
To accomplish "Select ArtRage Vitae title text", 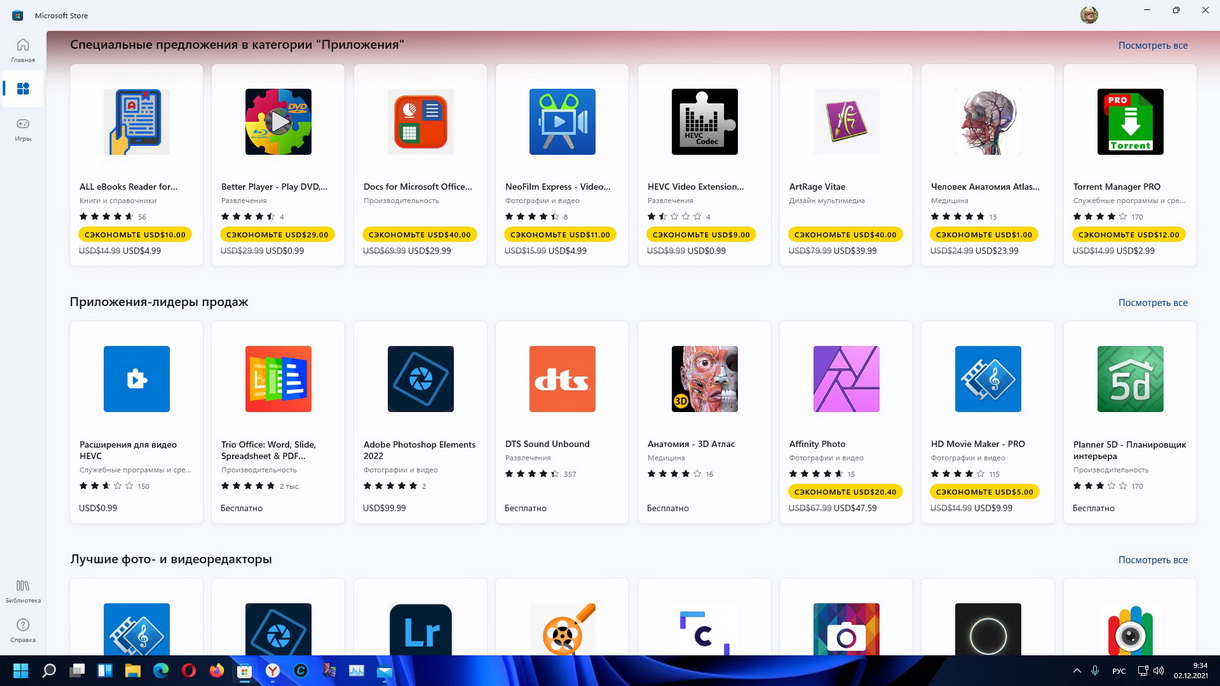I will [x=817, y=186].
